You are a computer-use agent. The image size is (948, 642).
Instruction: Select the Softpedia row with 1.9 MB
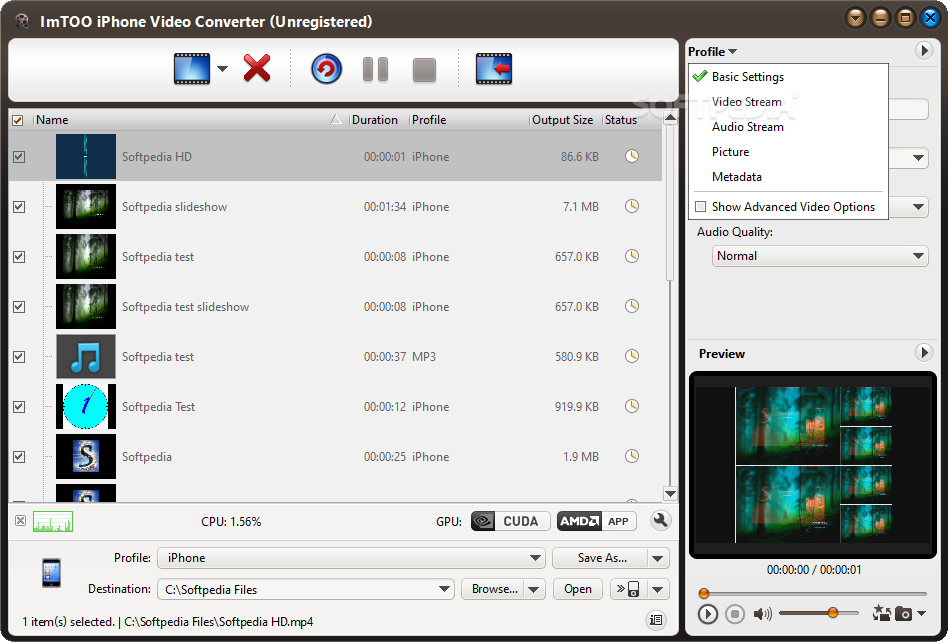[336, 457]
